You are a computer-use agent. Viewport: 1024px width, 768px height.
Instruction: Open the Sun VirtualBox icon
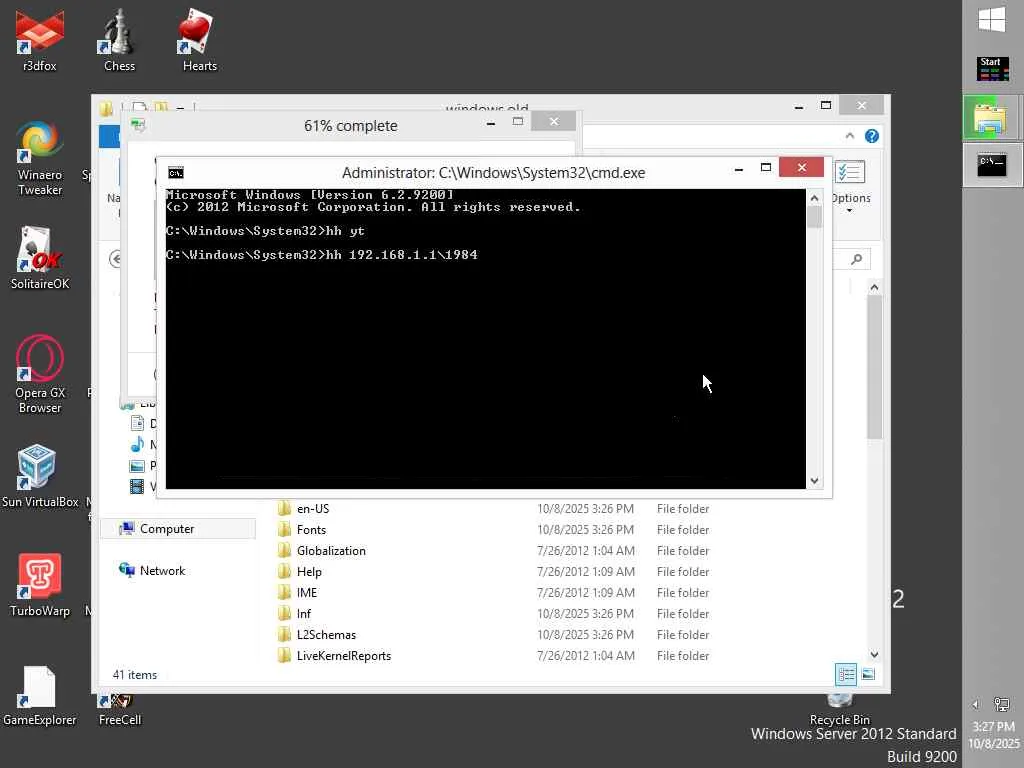pos(39,475)
